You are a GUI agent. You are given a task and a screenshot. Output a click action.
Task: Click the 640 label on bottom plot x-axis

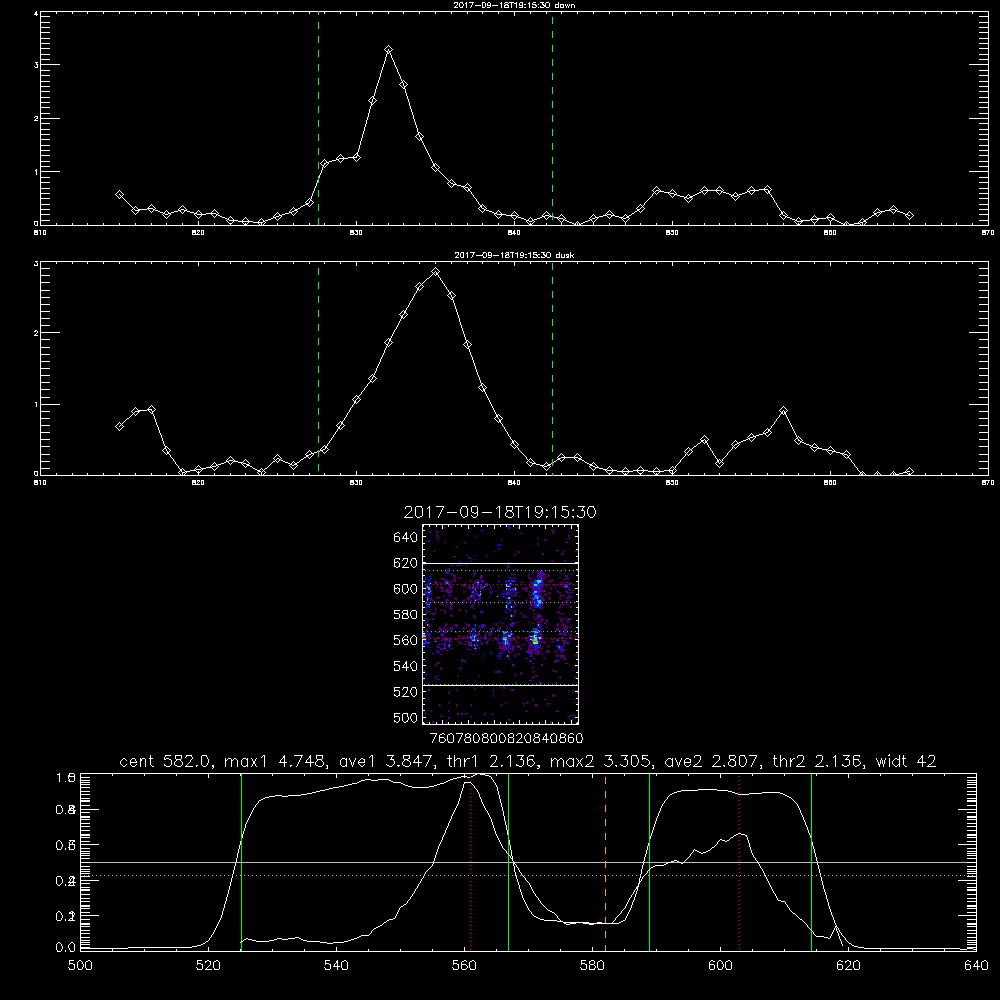coord(976,966)
